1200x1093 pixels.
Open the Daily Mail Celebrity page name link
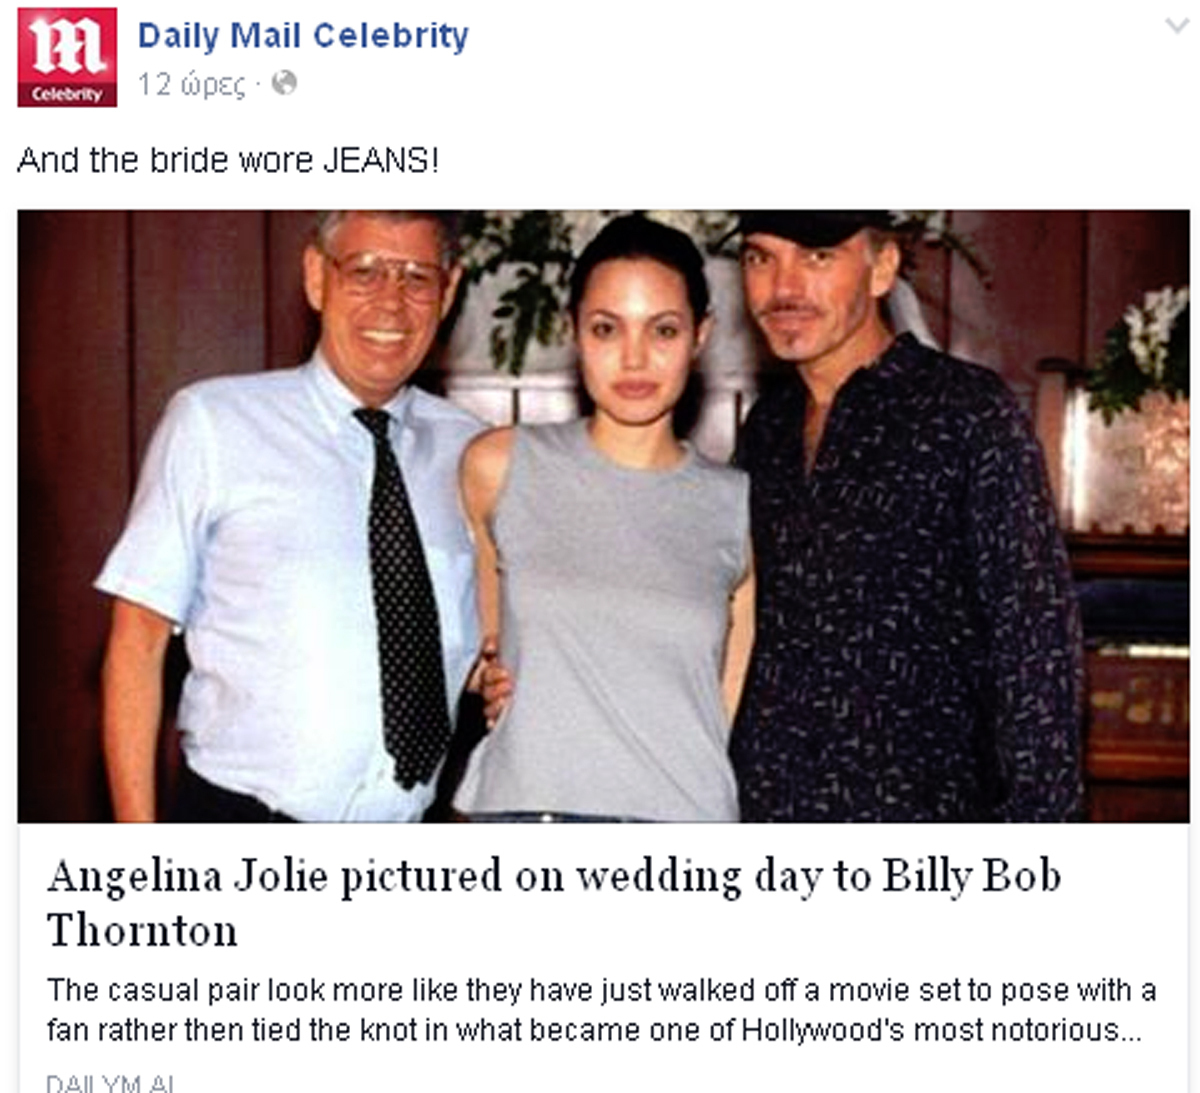tap(303, 35)
